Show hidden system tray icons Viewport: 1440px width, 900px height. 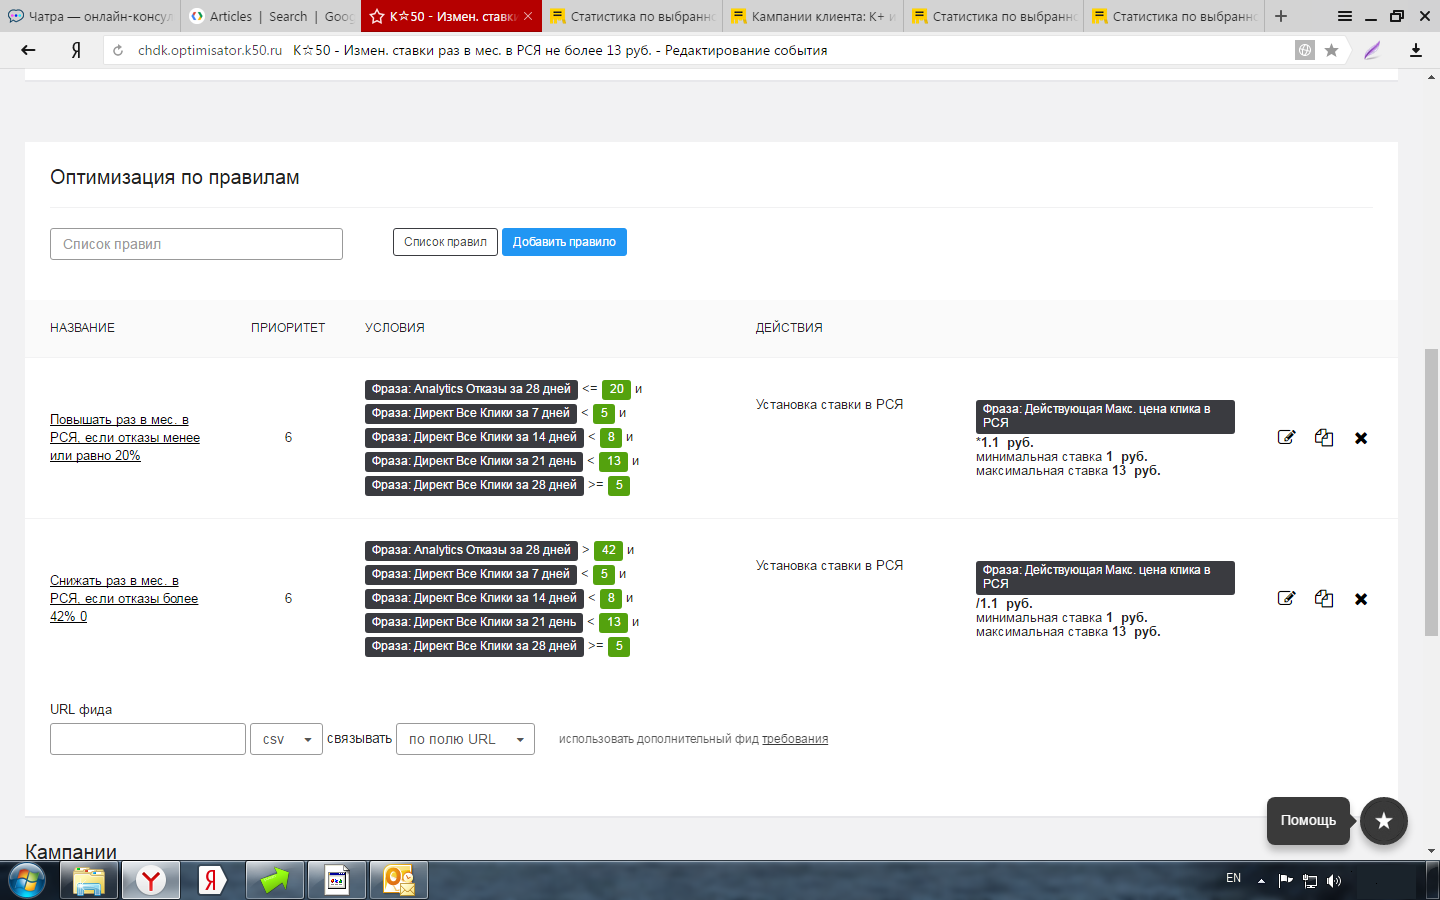pyautogui.click(x=1261, y=881)
